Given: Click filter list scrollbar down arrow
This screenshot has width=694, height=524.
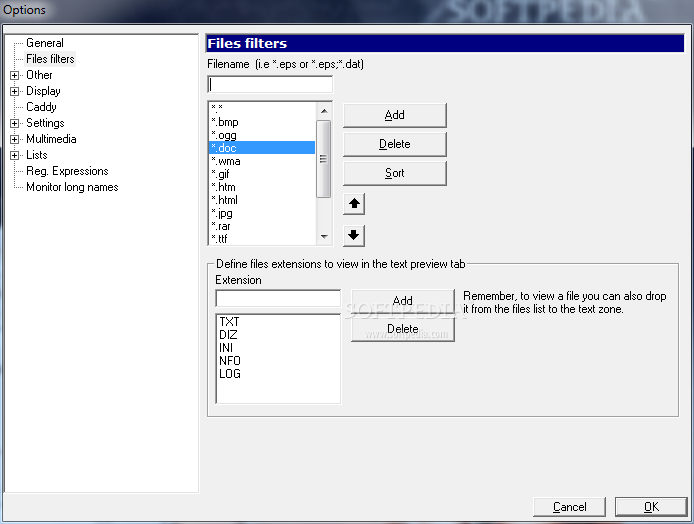Looking at the screenshot, I should (324, 237).
